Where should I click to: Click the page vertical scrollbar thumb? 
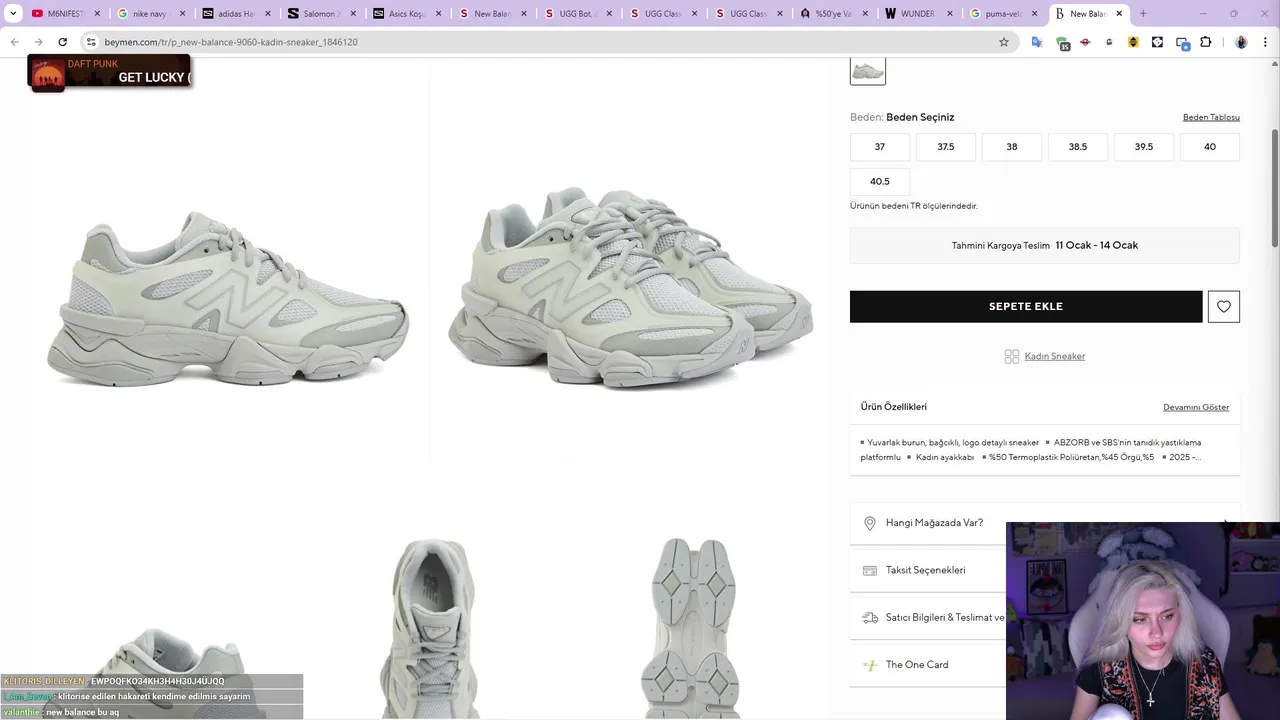tap(1274, 188)
